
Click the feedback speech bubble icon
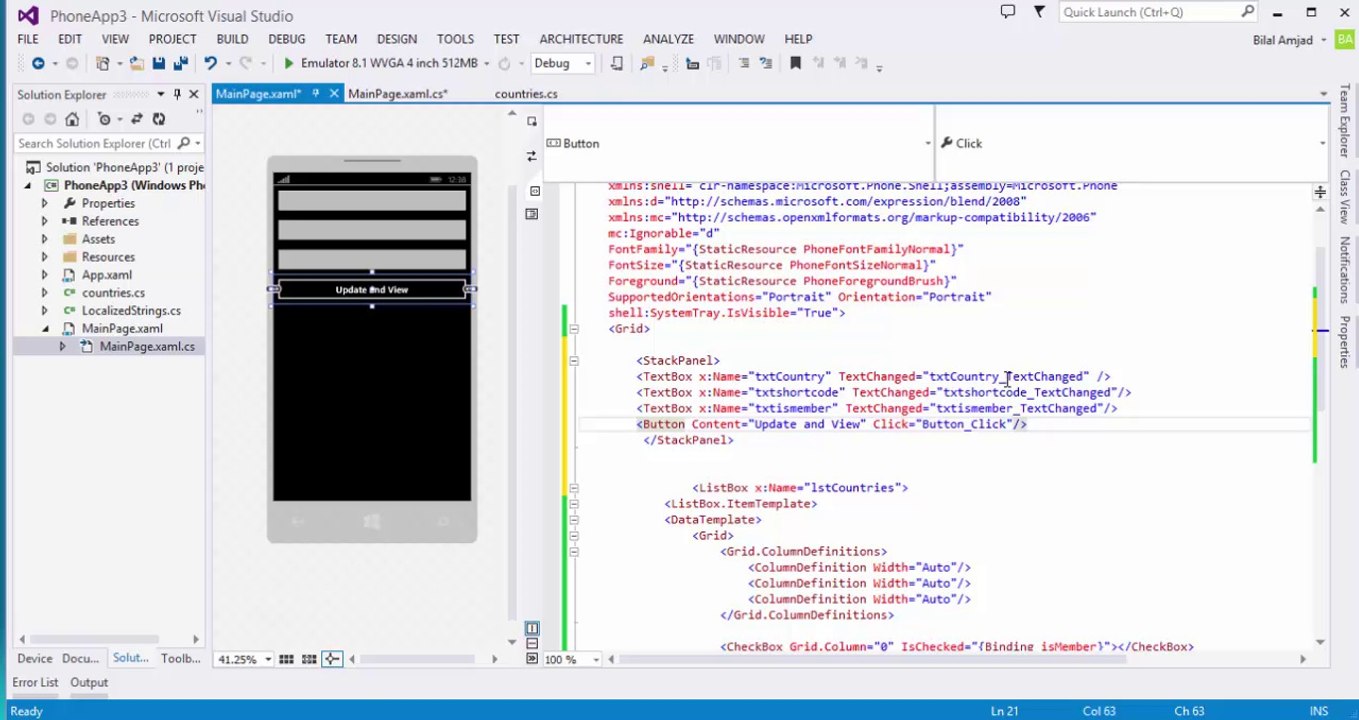(x=1008, y=12)
